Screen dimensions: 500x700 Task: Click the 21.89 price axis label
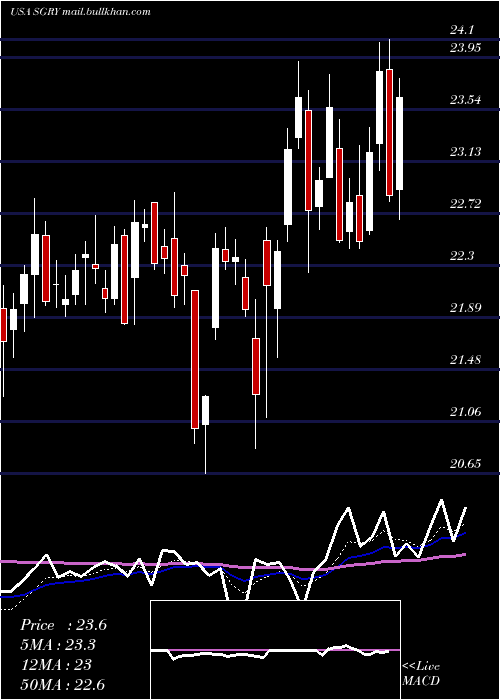click(465, 308)
